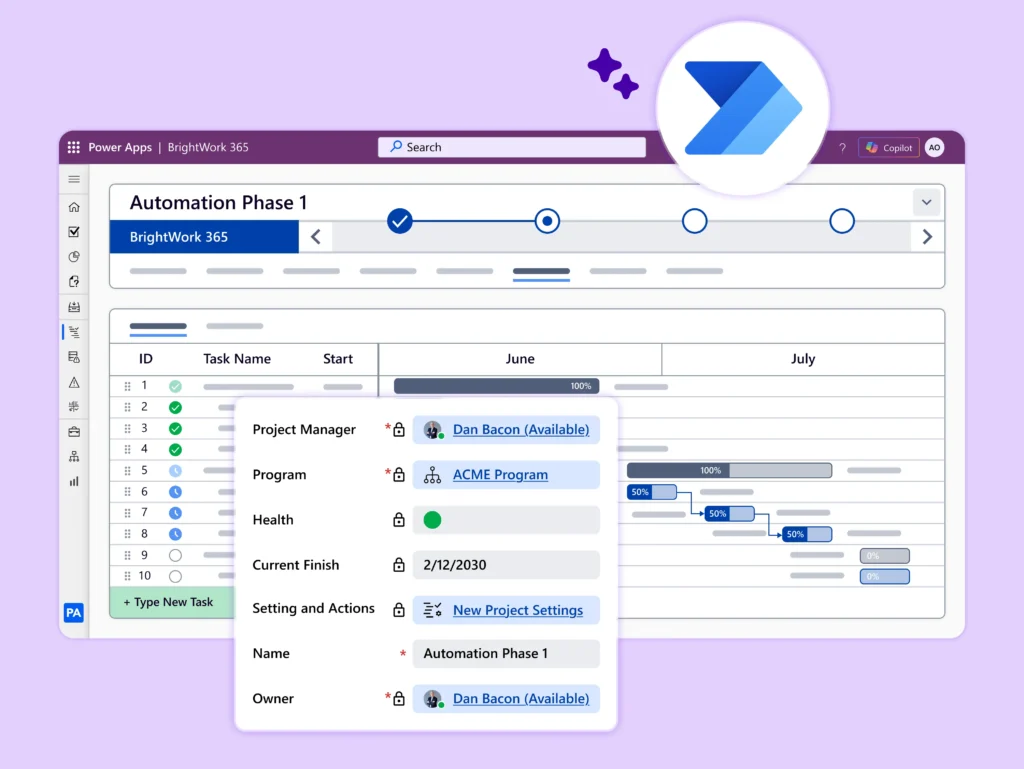Click the PA area switcher badge
Image resolution: width=1024 pixels, height=769 pixels.
(x=74, y=612)
